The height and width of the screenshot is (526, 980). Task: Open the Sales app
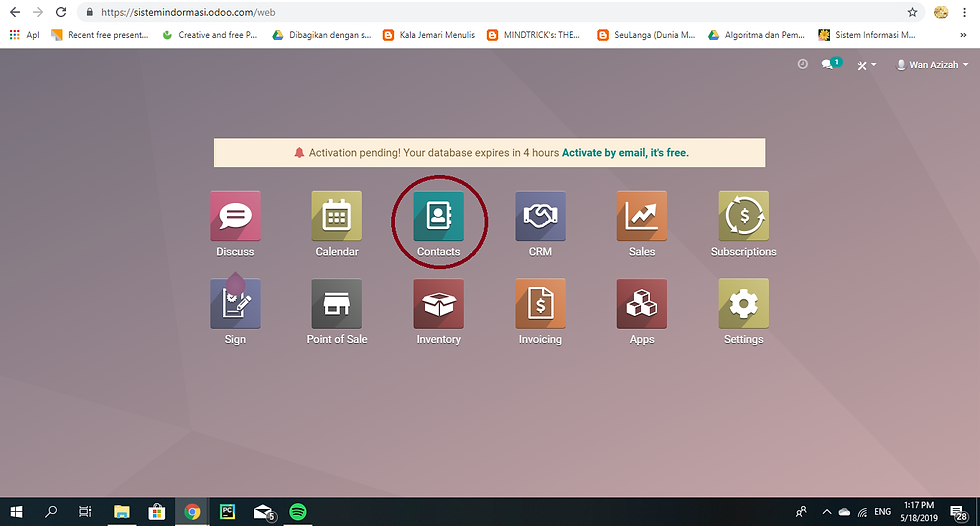click(x=642, y=216)
